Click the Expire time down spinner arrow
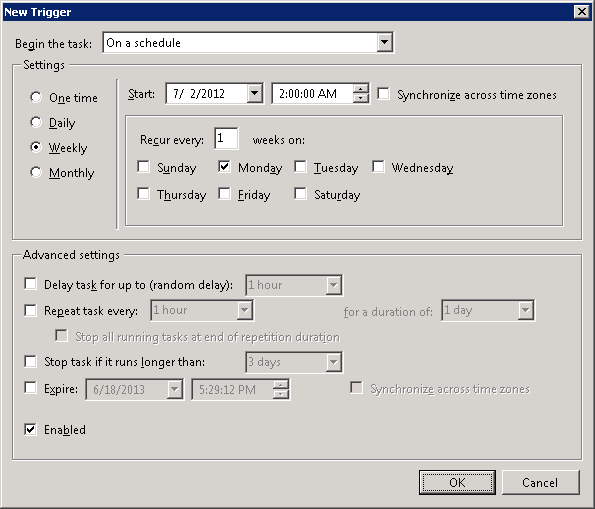This screenshot has height=509, width=595. point(280,394)
